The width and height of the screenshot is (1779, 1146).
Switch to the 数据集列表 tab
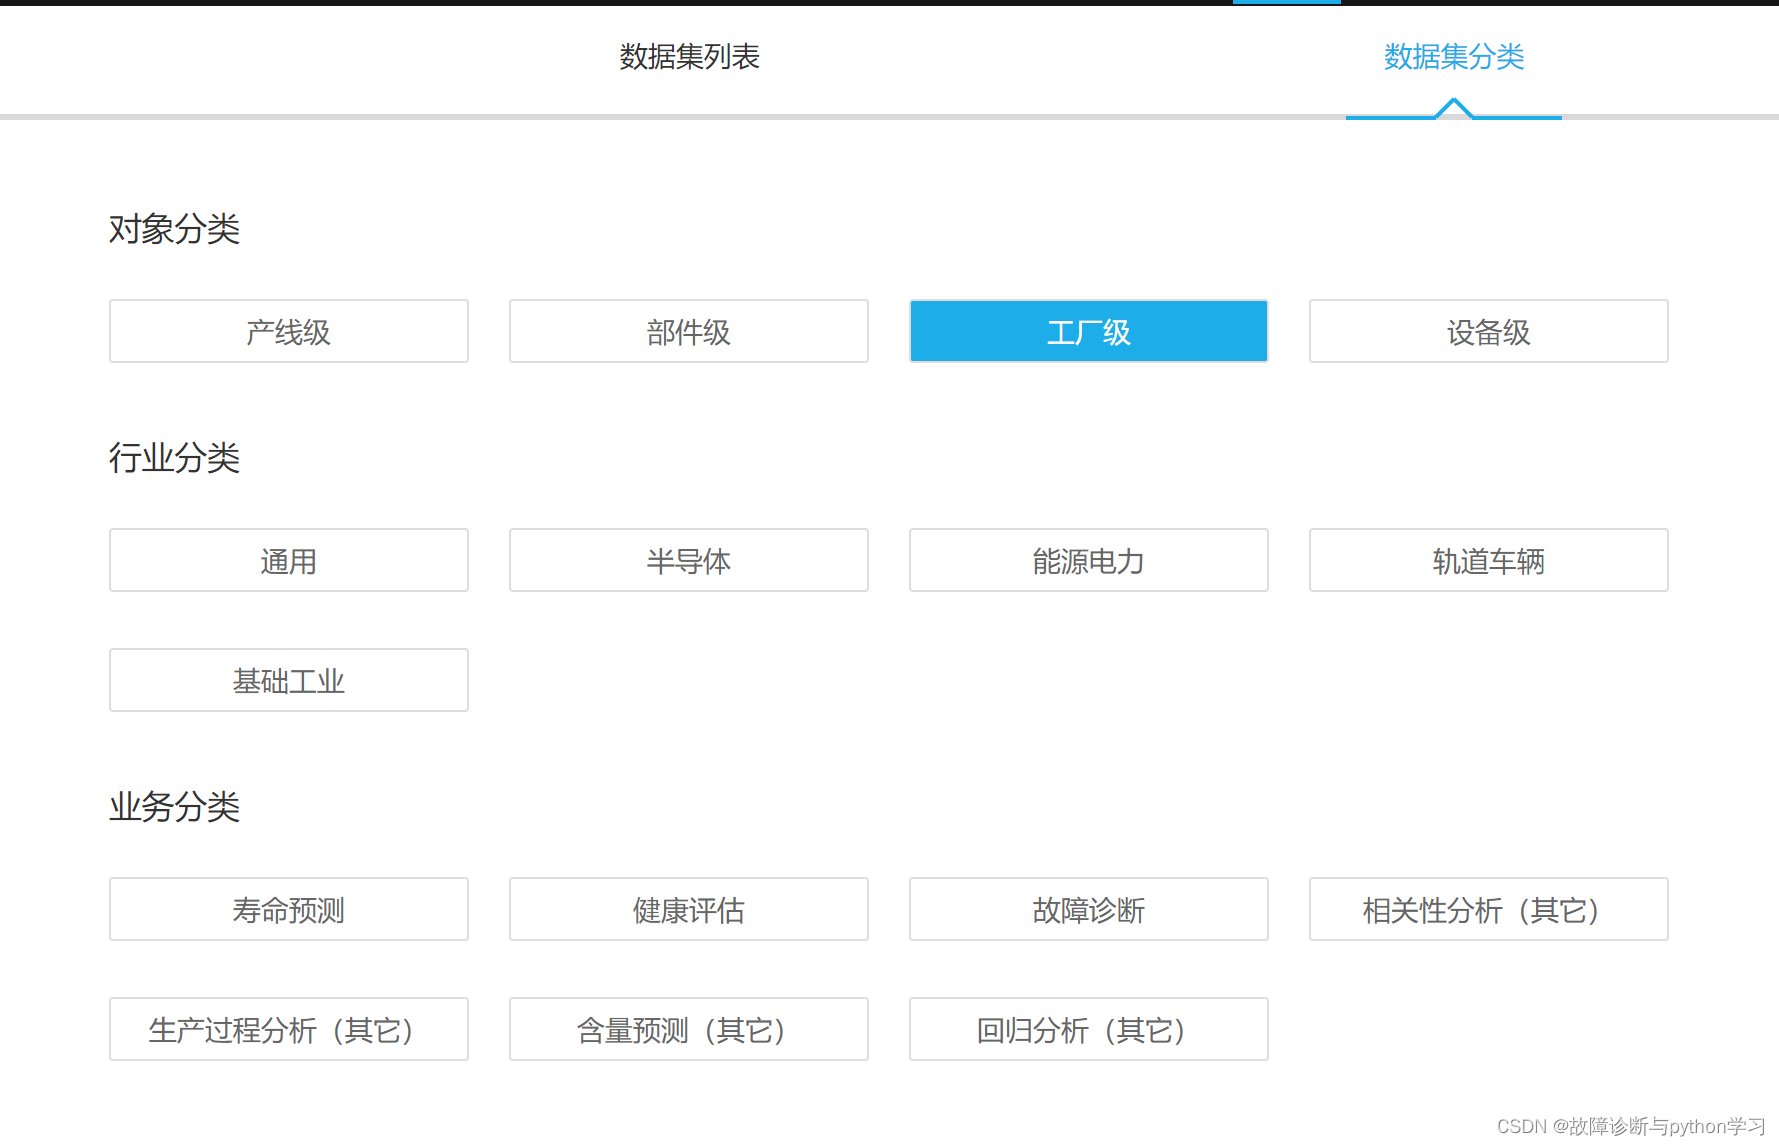click(689, 57)
